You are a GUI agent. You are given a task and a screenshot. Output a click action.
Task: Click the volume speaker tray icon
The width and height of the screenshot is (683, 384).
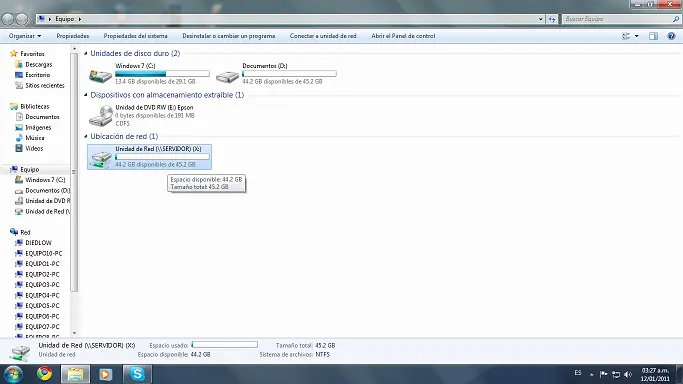tap(628, 374)
